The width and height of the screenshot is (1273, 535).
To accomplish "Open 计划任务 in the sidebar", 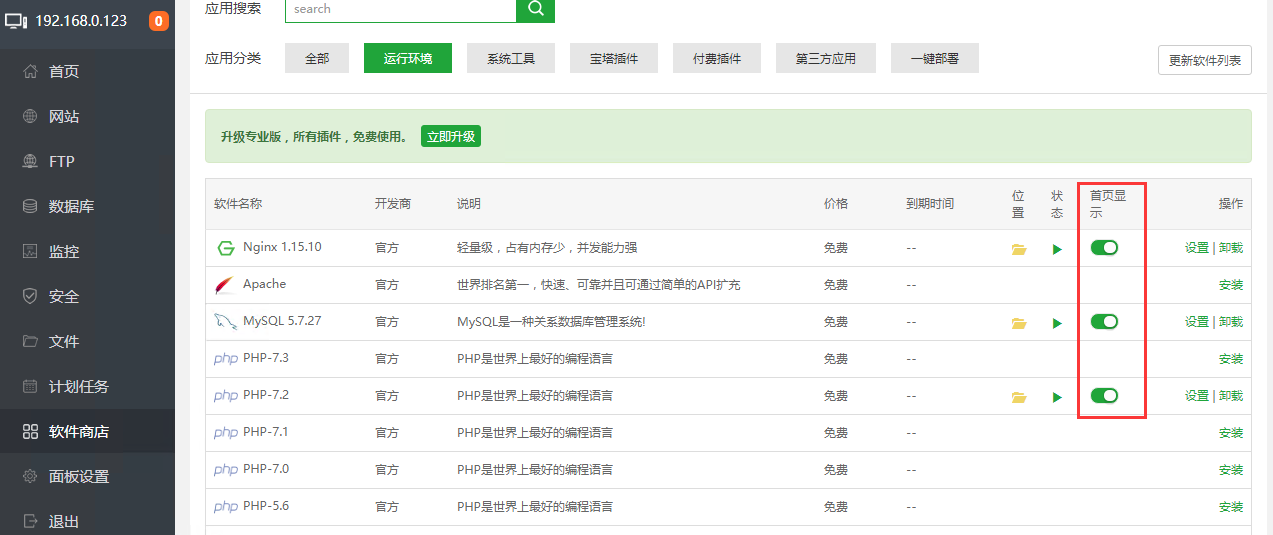I will coord(87,386).
